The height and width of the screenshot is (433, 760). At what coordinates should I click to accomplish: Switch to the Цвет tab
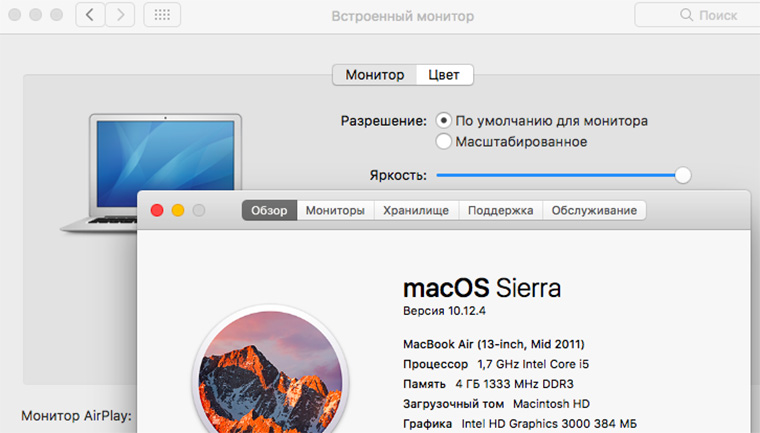click(444, 75)
